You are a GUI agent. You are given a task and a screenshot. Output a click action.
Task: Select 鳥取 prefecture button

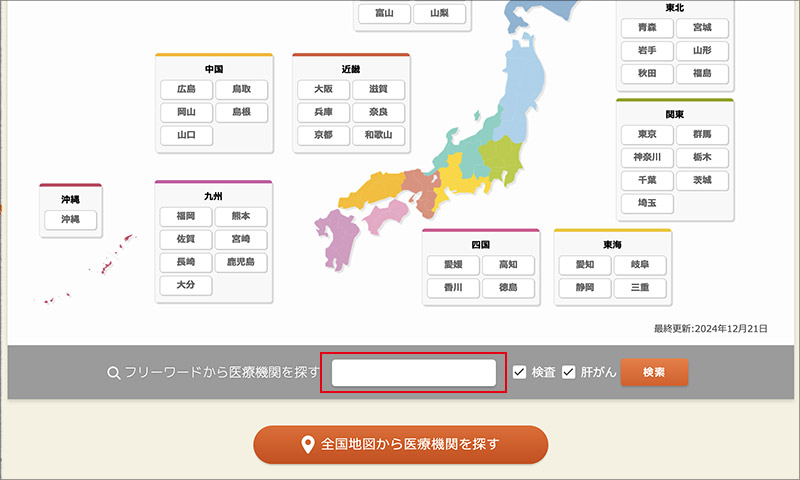point(241,89)
